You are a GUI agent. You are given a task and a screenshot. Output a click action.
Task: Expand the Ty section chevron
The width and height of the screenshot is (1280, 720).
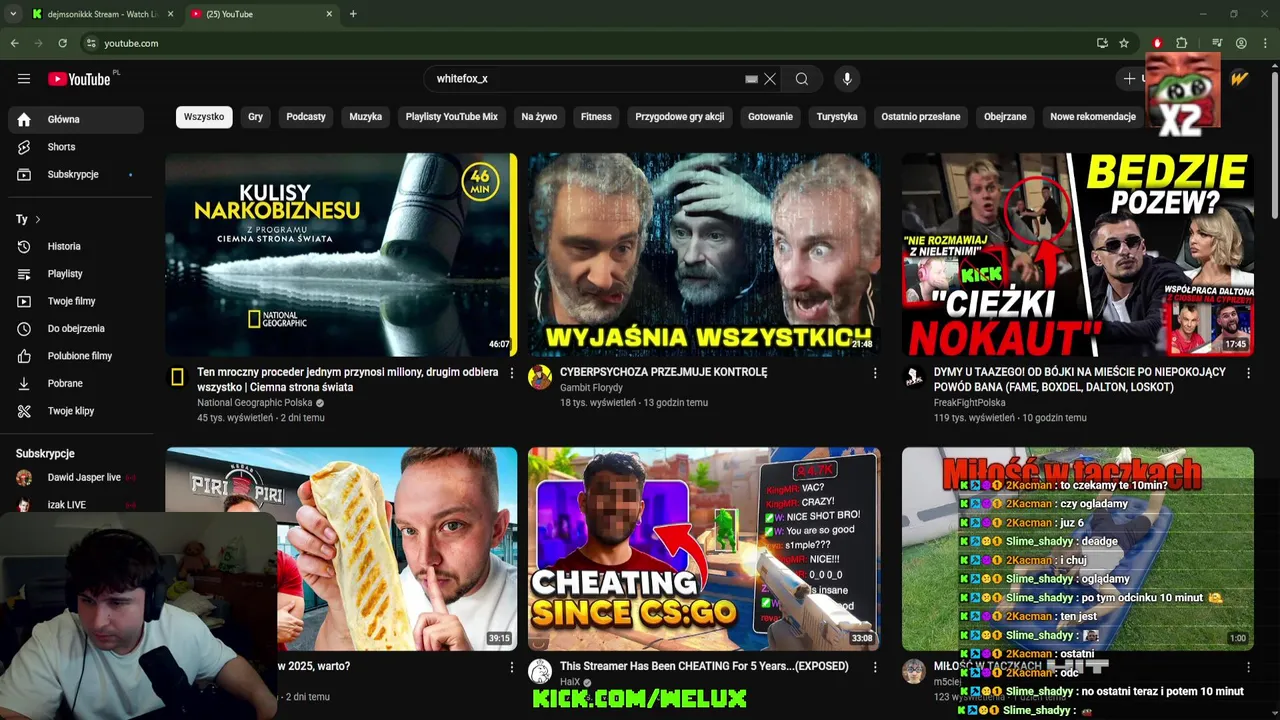pyautogui.click(x=38, y=219)
